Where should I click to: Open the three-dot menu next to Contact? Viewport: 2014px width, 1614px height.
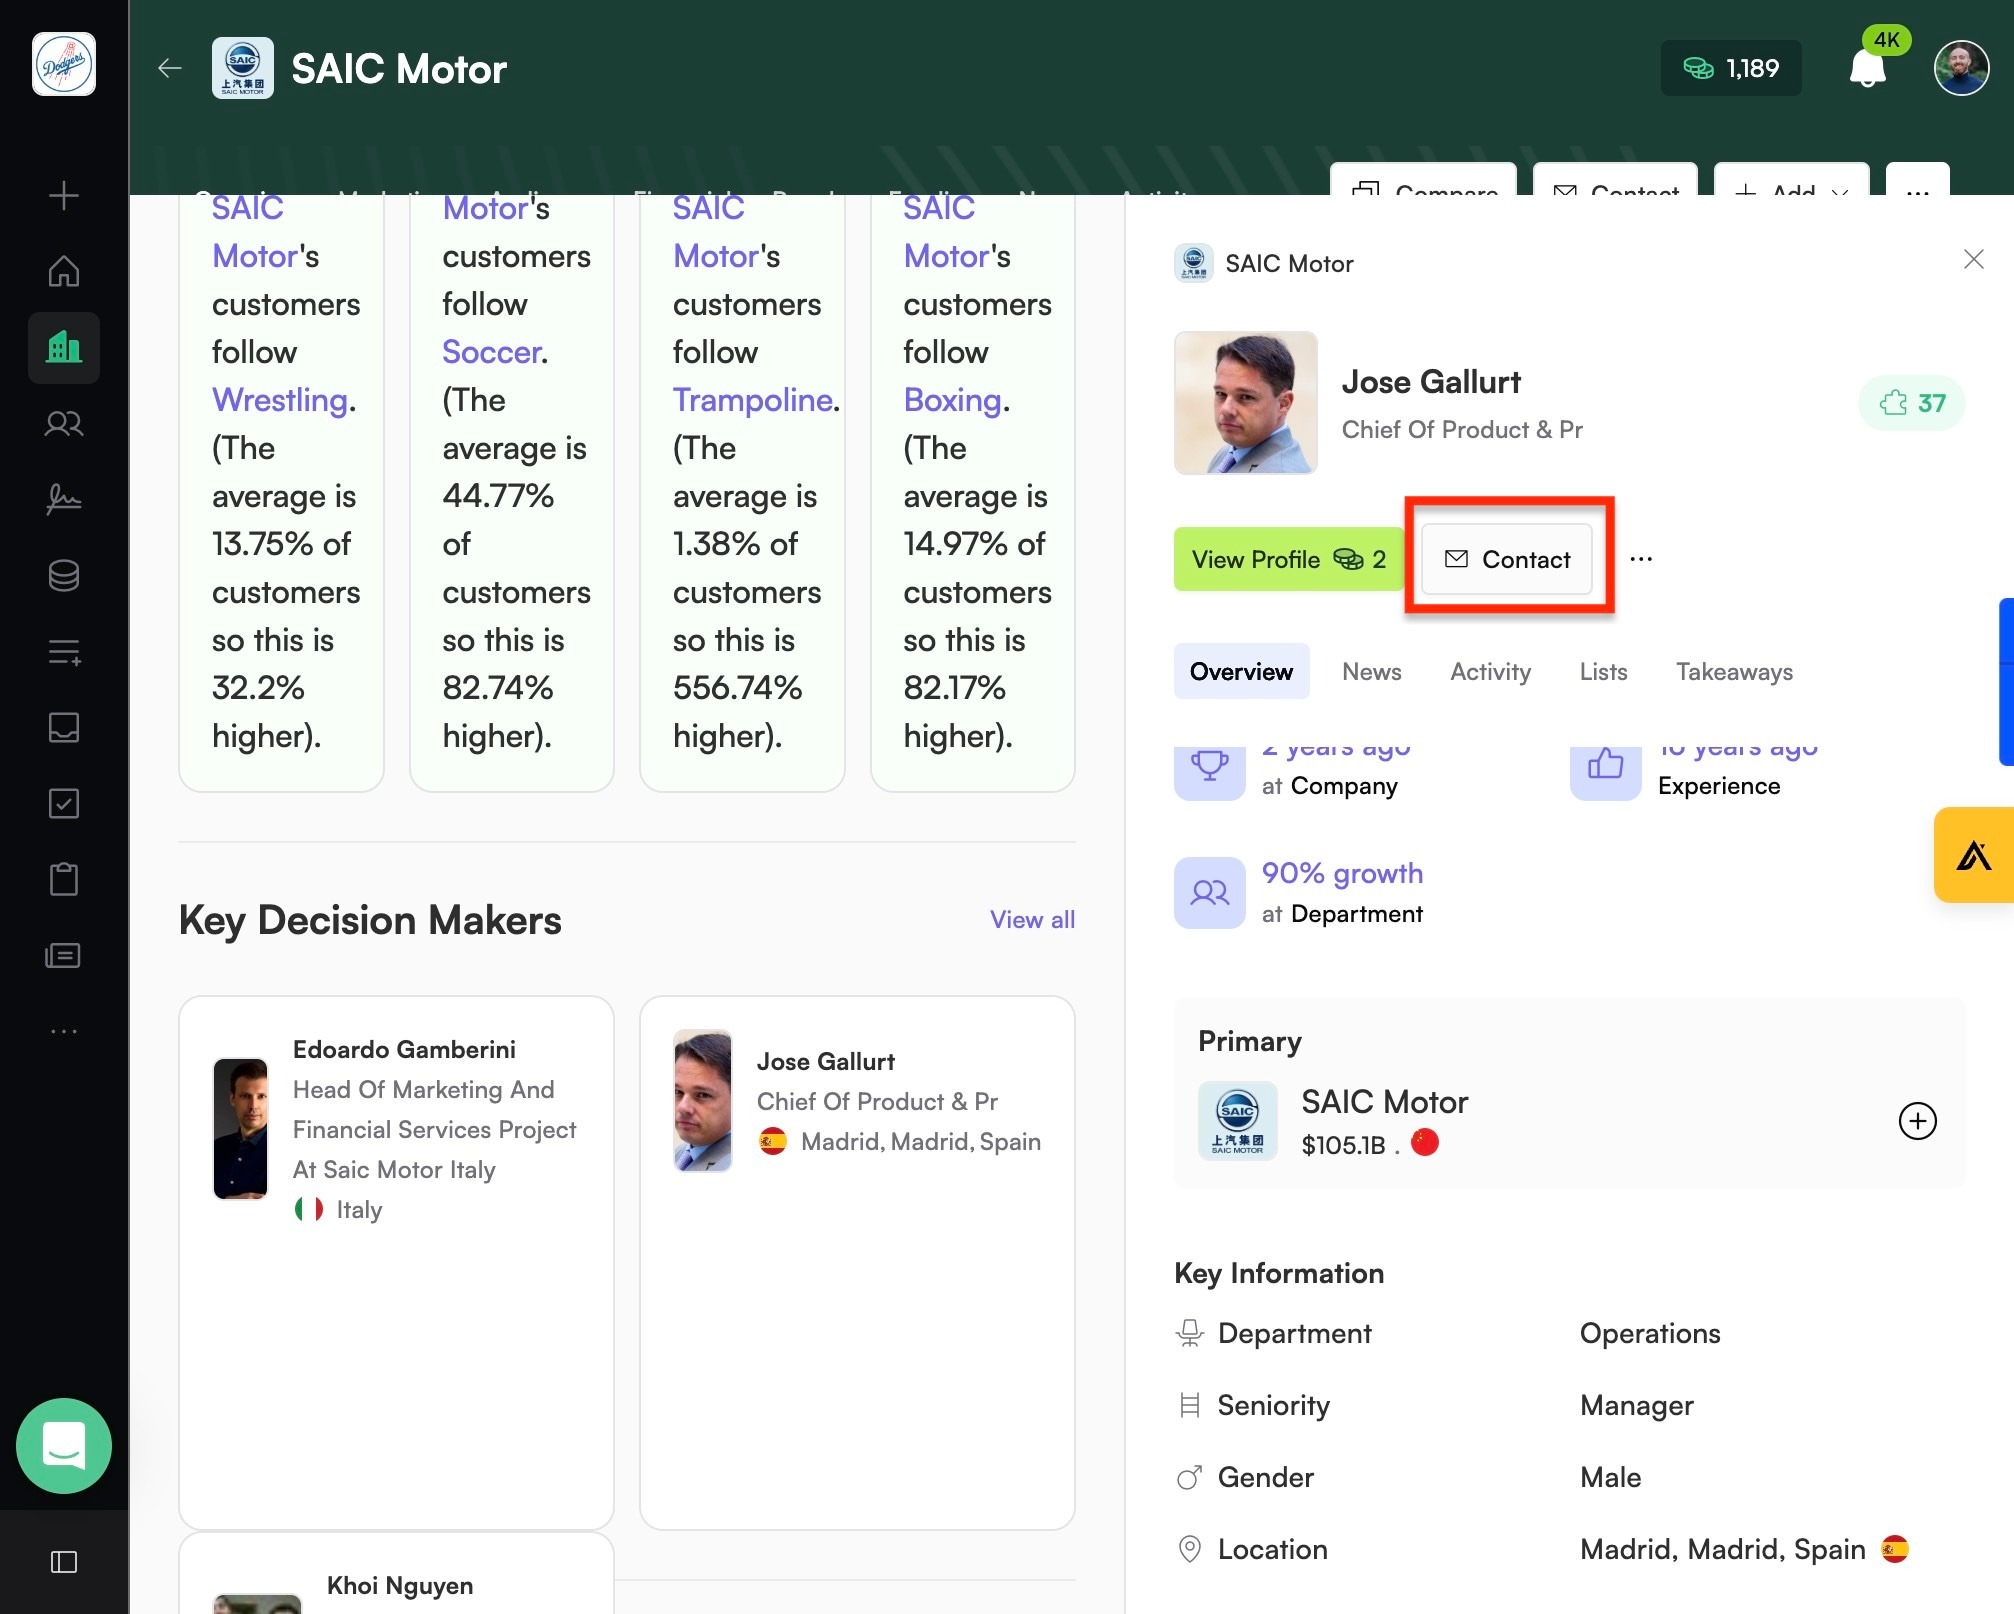1641,559
